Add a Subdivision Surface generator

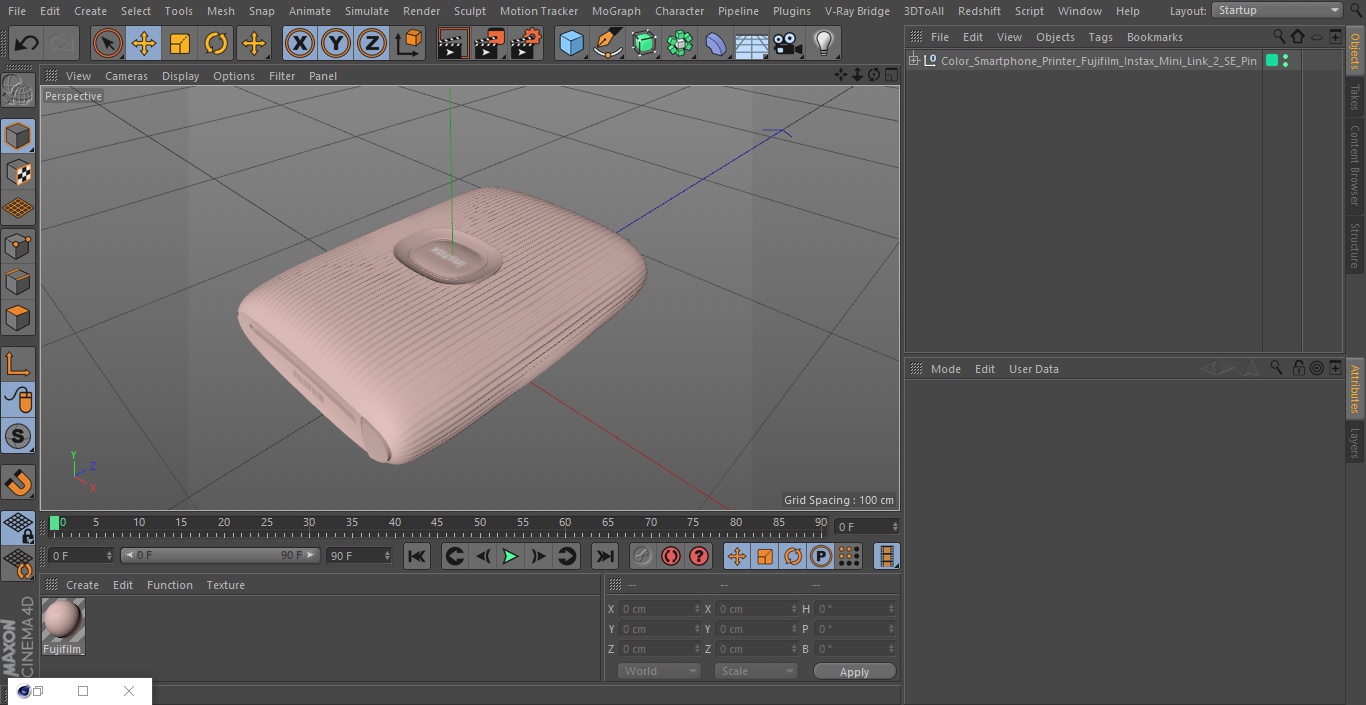click(644, 43)
